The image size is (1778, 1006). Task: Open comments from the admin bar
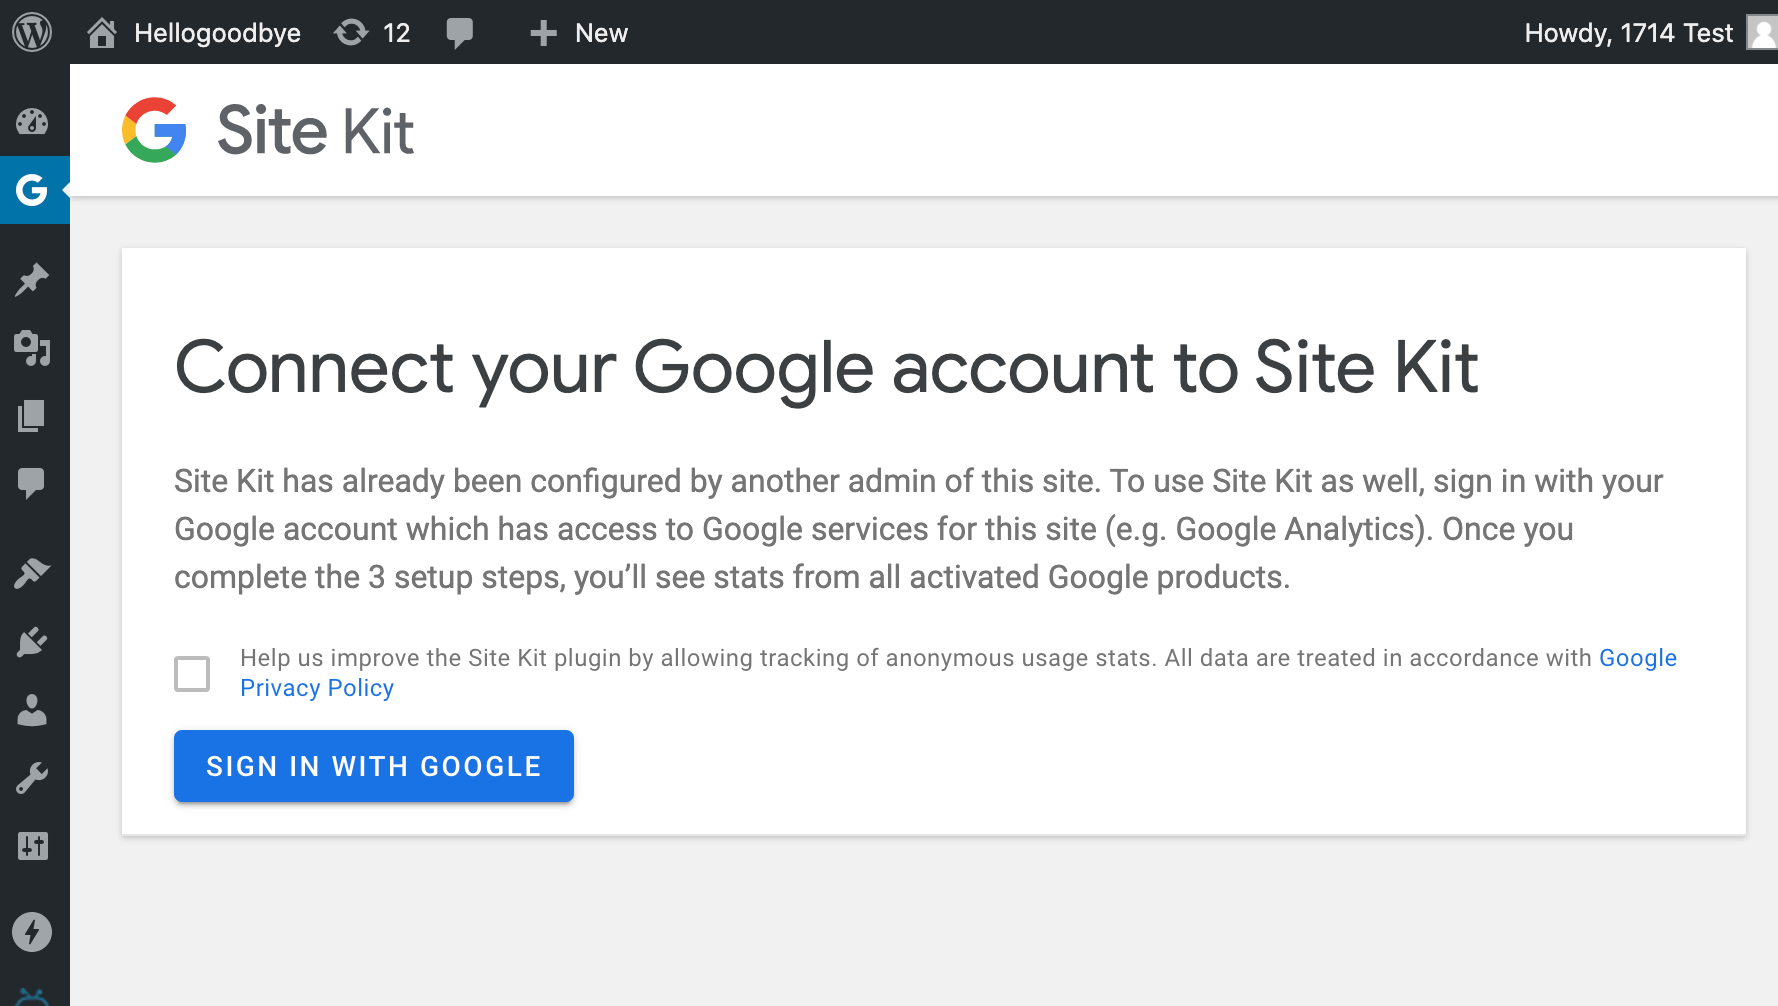460,33
